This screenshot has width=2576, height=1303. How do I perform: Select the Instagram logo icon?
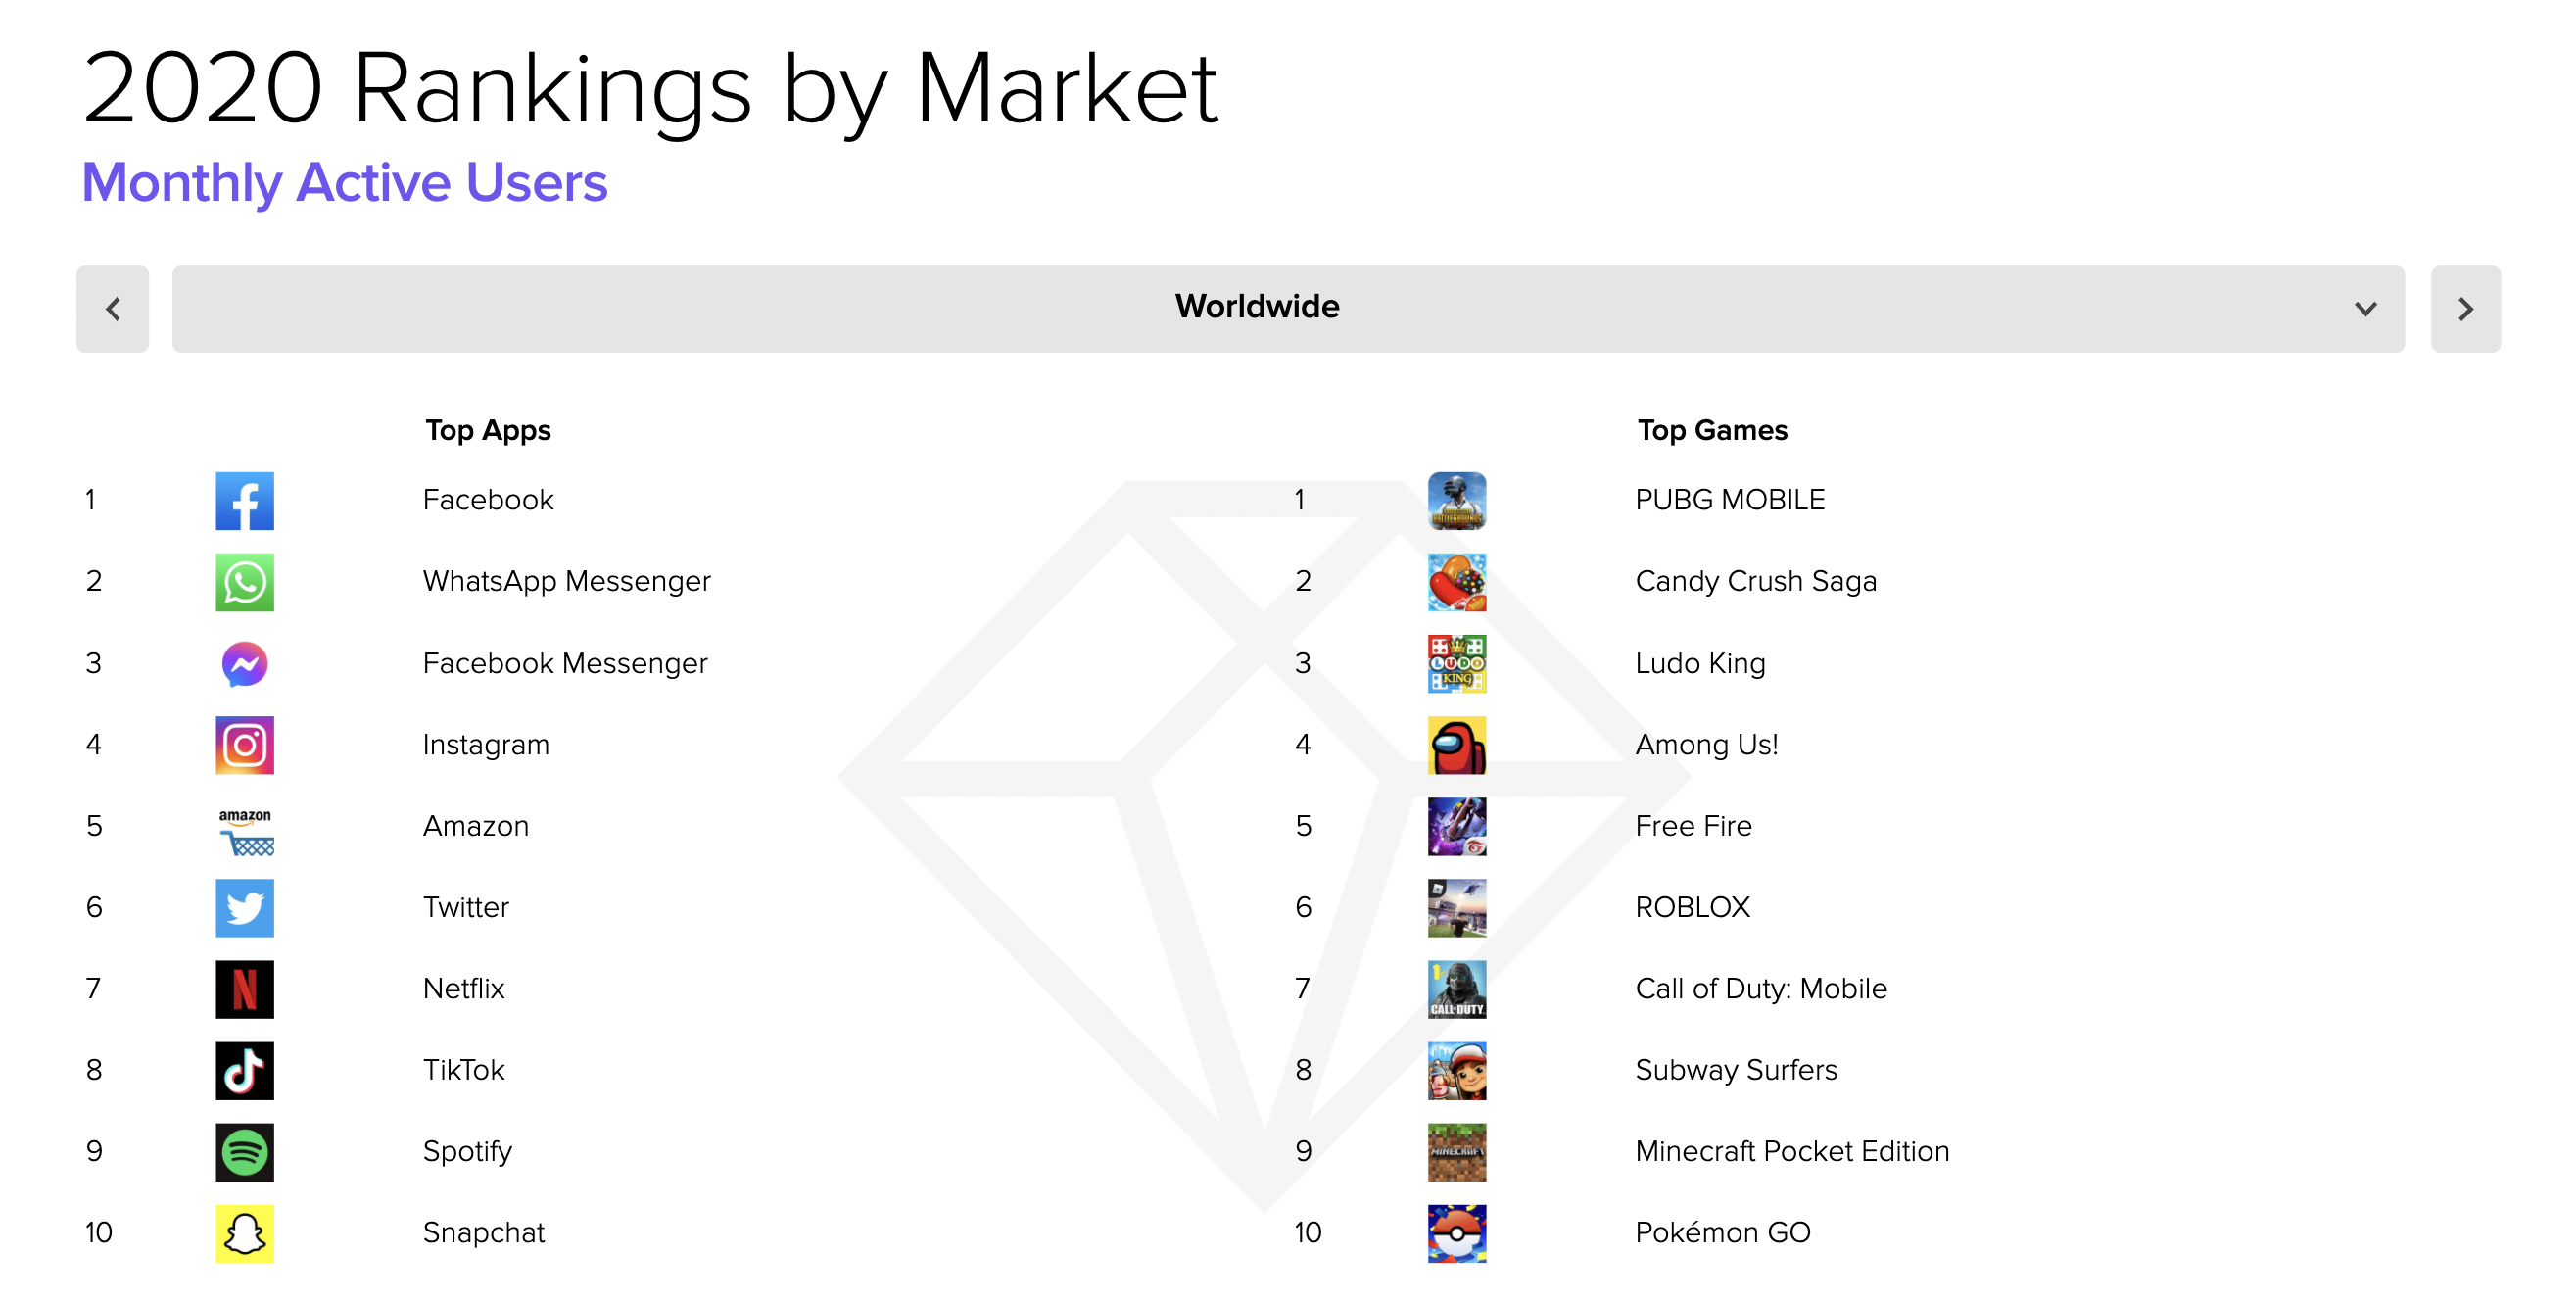244,745
